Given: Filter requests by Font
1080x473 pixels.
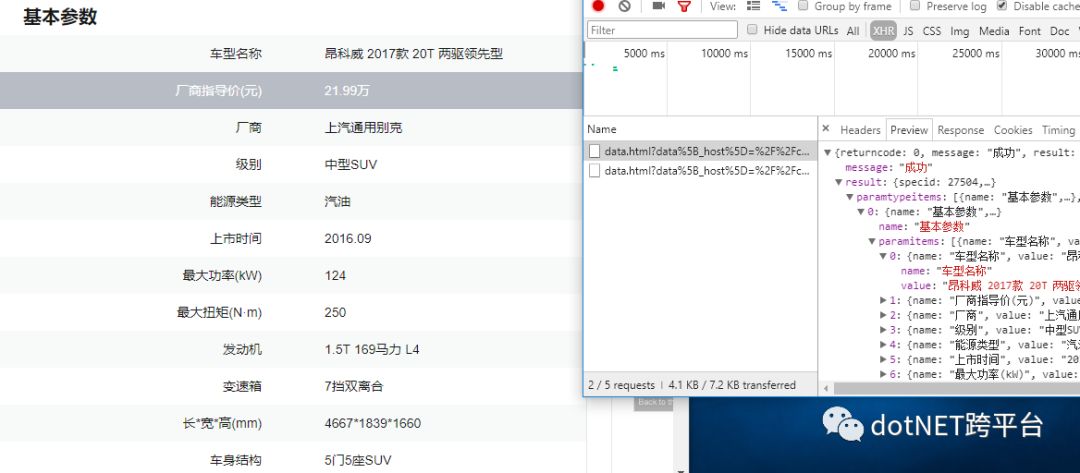Looking at the screenshot, I should pos(1030,30).
